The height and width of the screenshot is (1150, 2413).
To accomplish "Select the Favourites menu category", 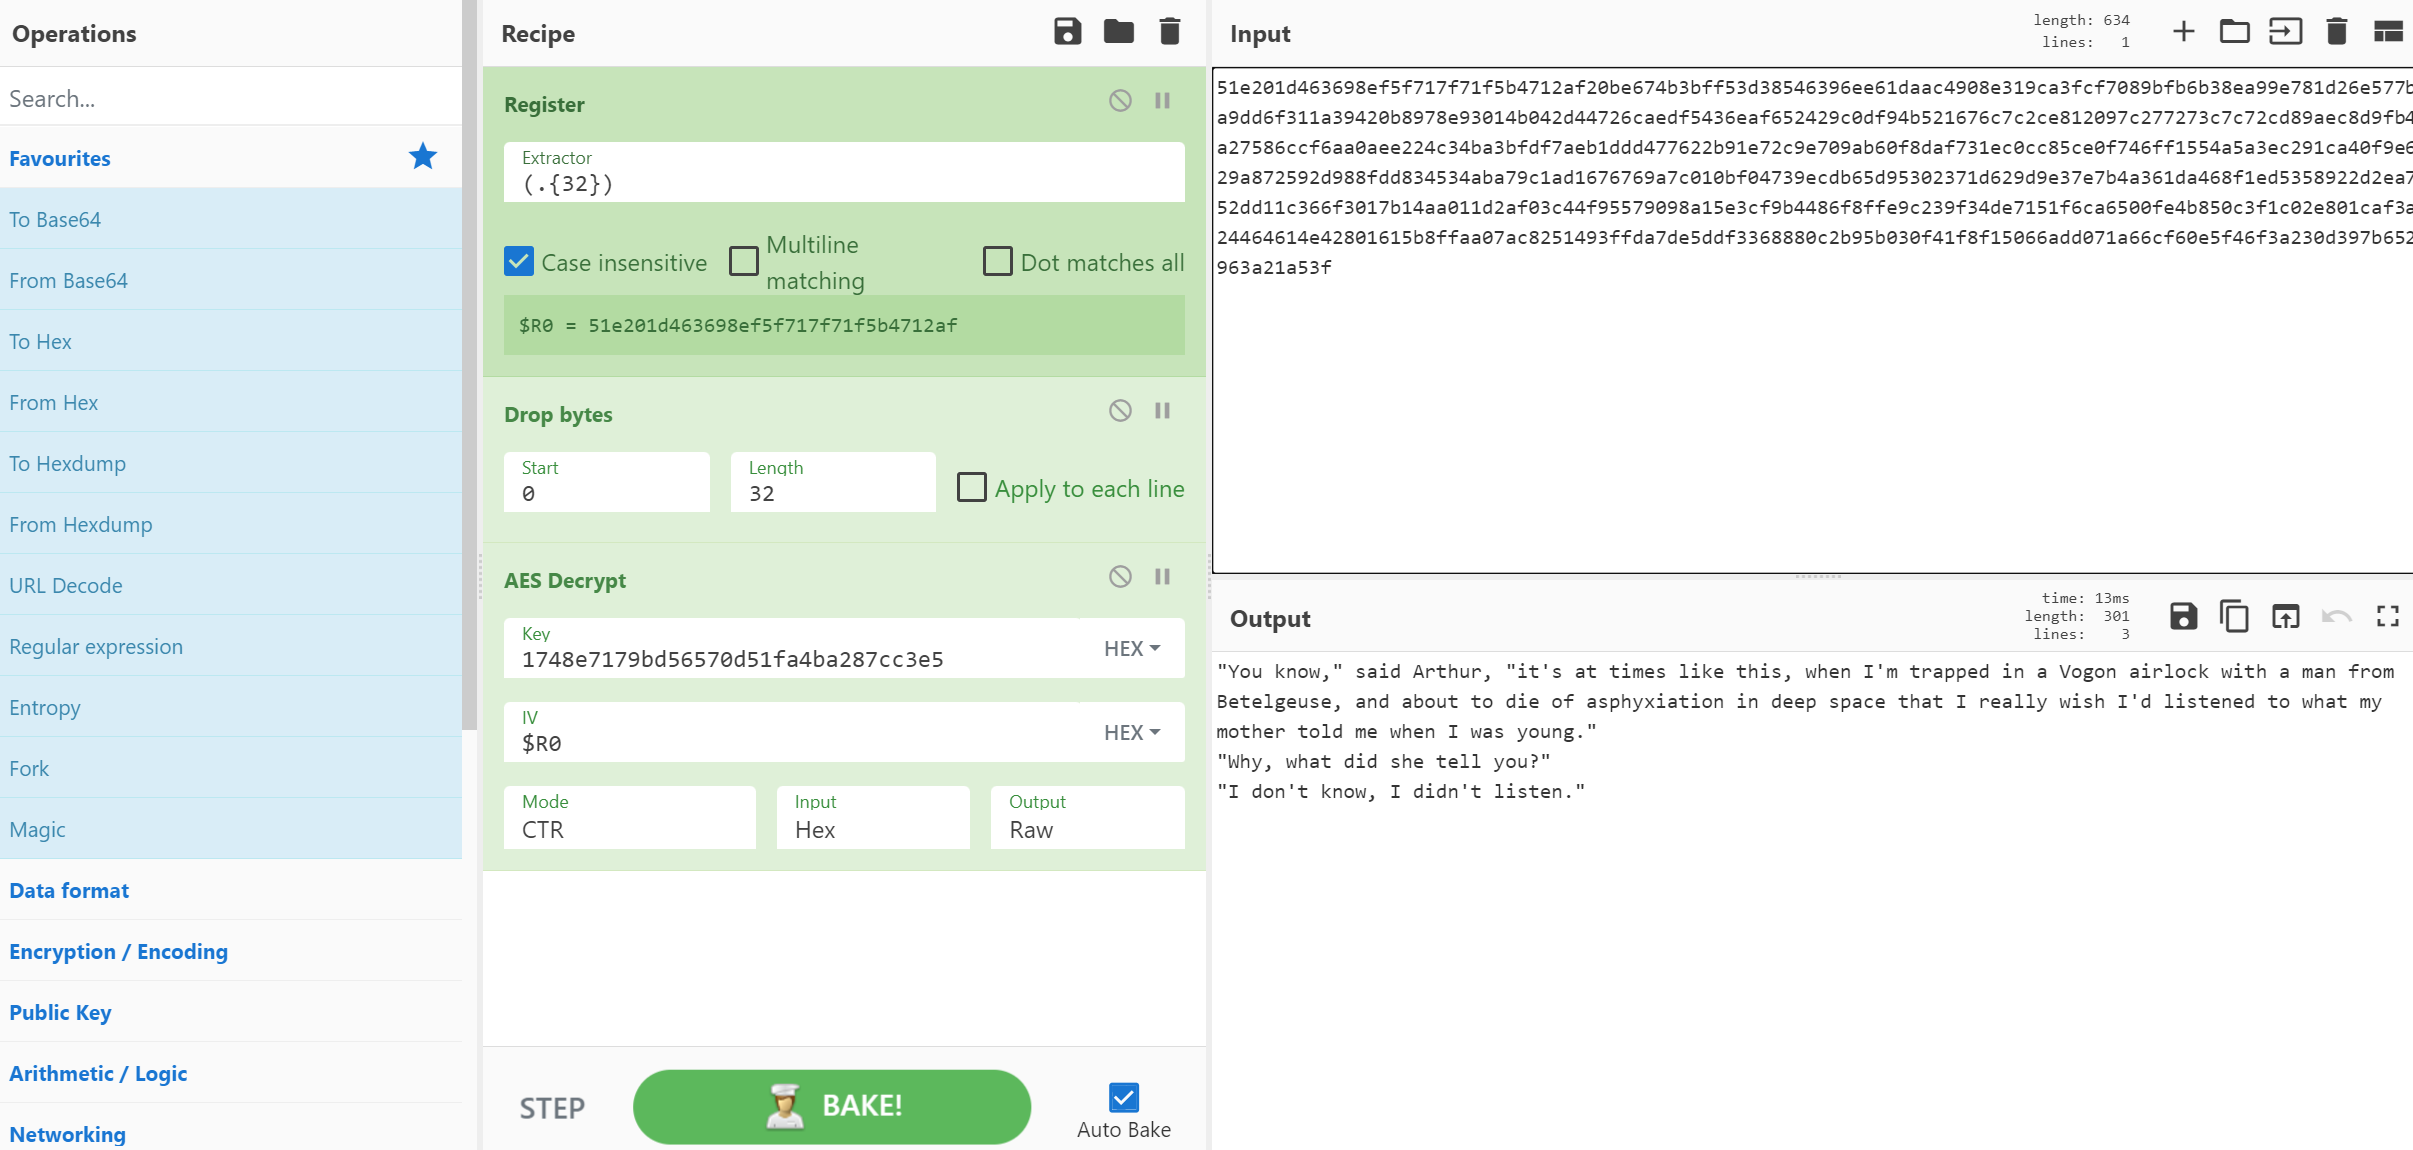I will 60,159.
